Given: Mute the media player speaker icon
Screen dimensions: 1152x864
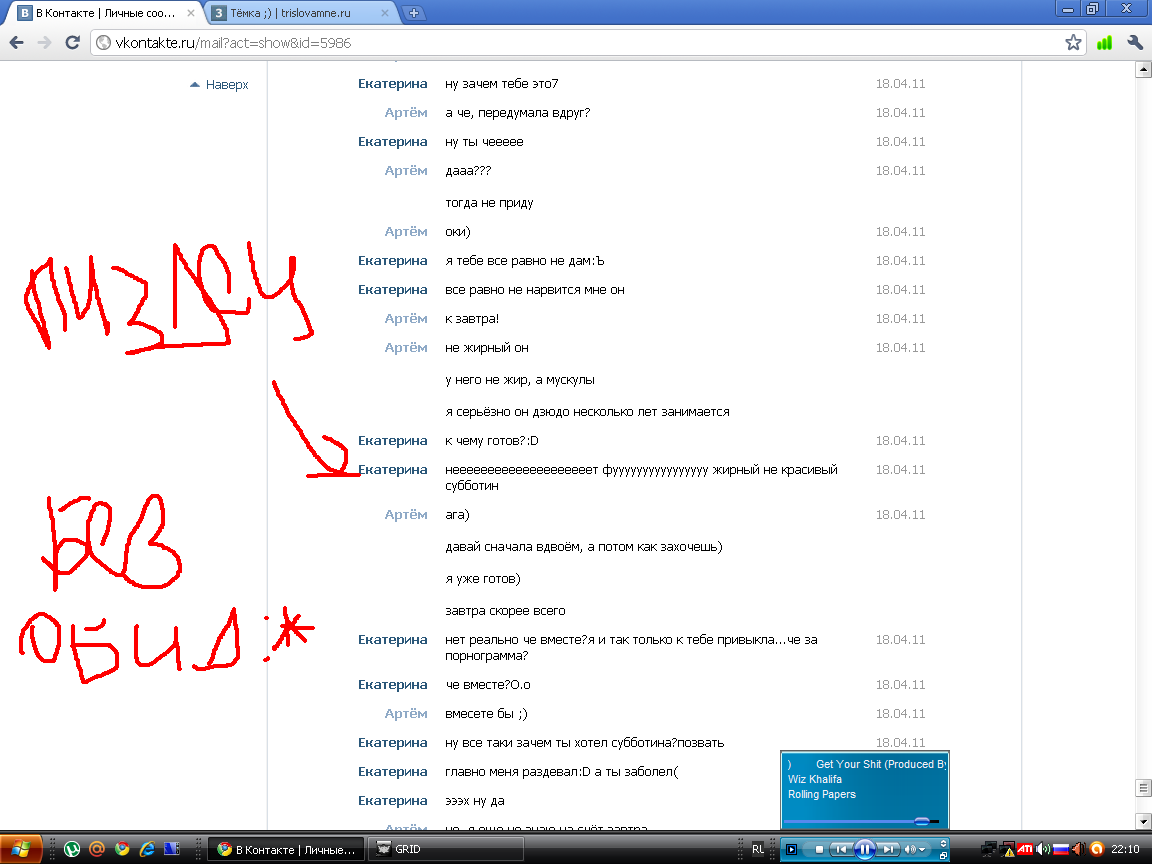Looking at the screenshot, I should (x=910, y=849).
